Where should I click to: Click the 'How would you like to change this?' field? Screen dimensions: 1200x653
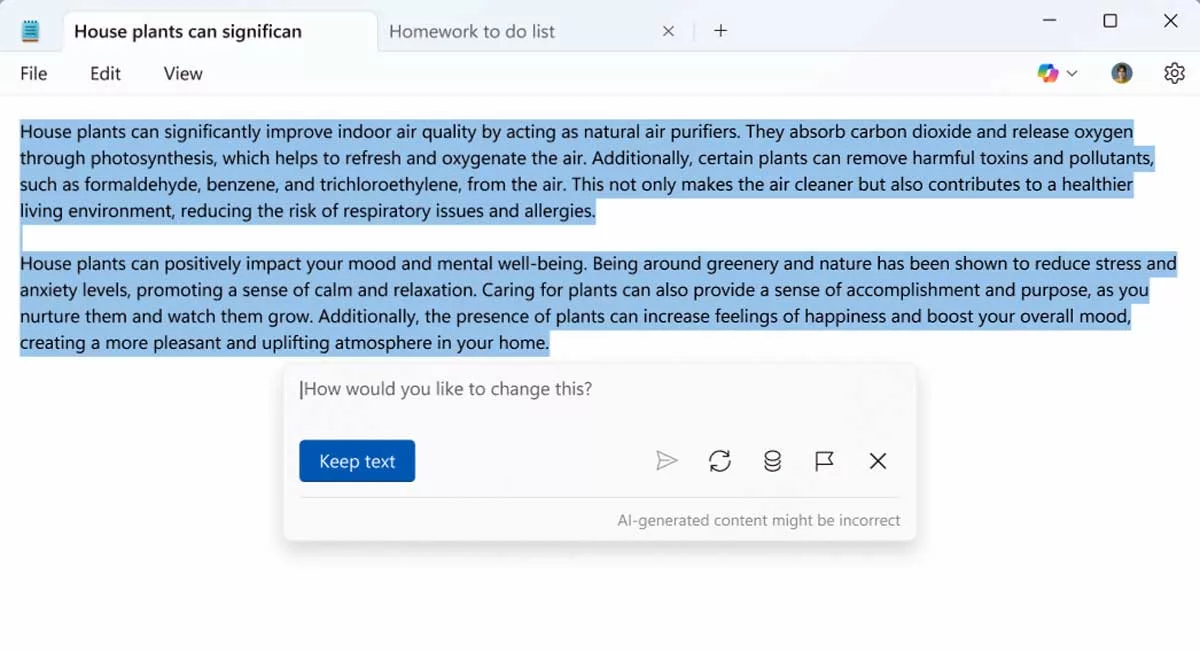click(600, 389)
